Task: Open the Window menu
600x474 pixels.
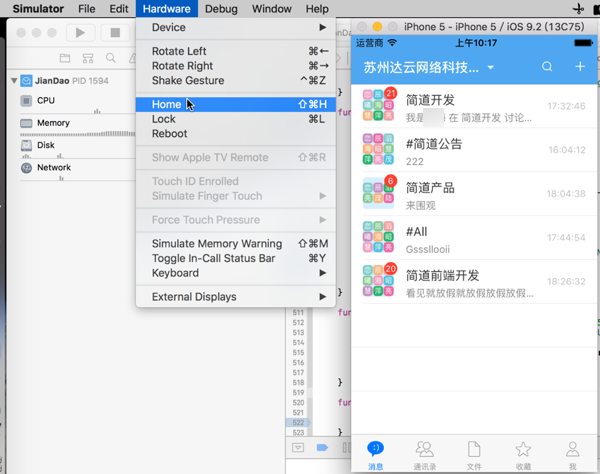Action: [272, 9]
